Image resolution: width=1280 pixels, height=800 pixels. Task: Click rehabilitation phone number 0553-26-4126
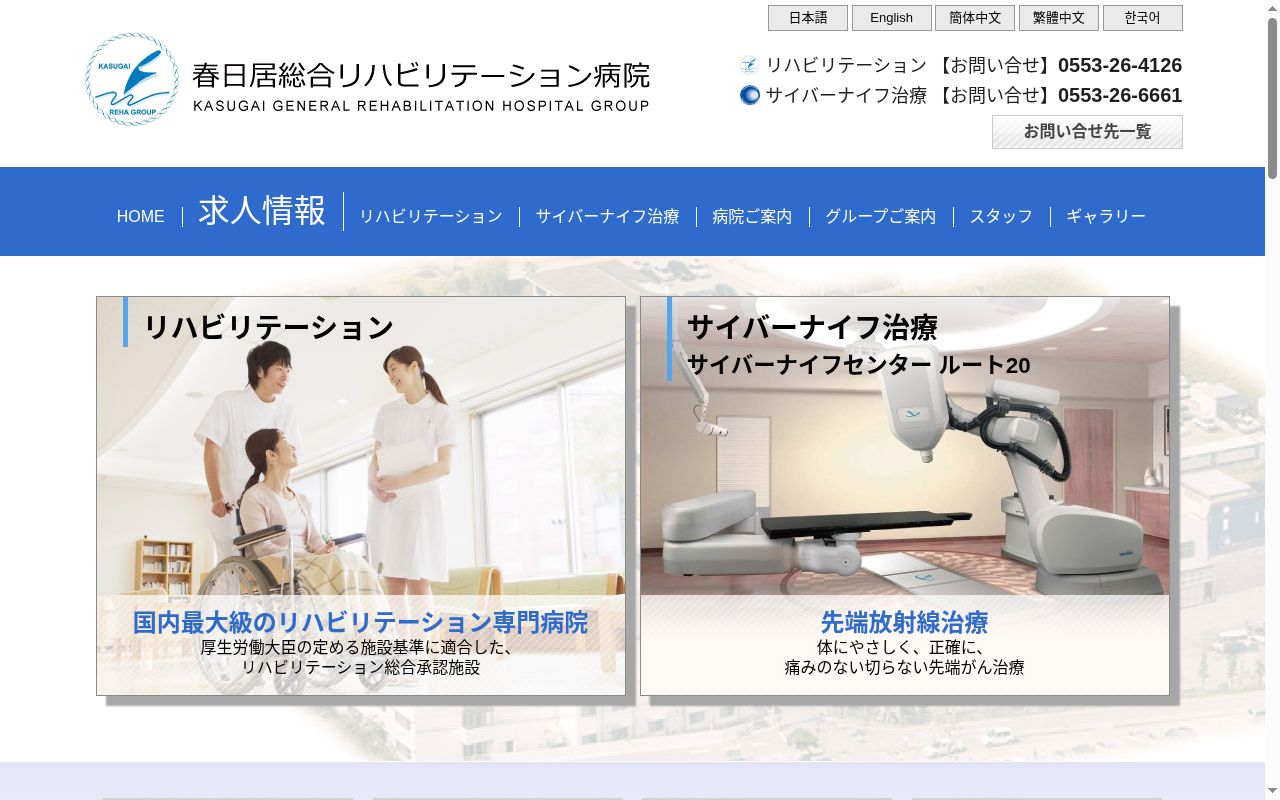click(x=1120, y=65)
